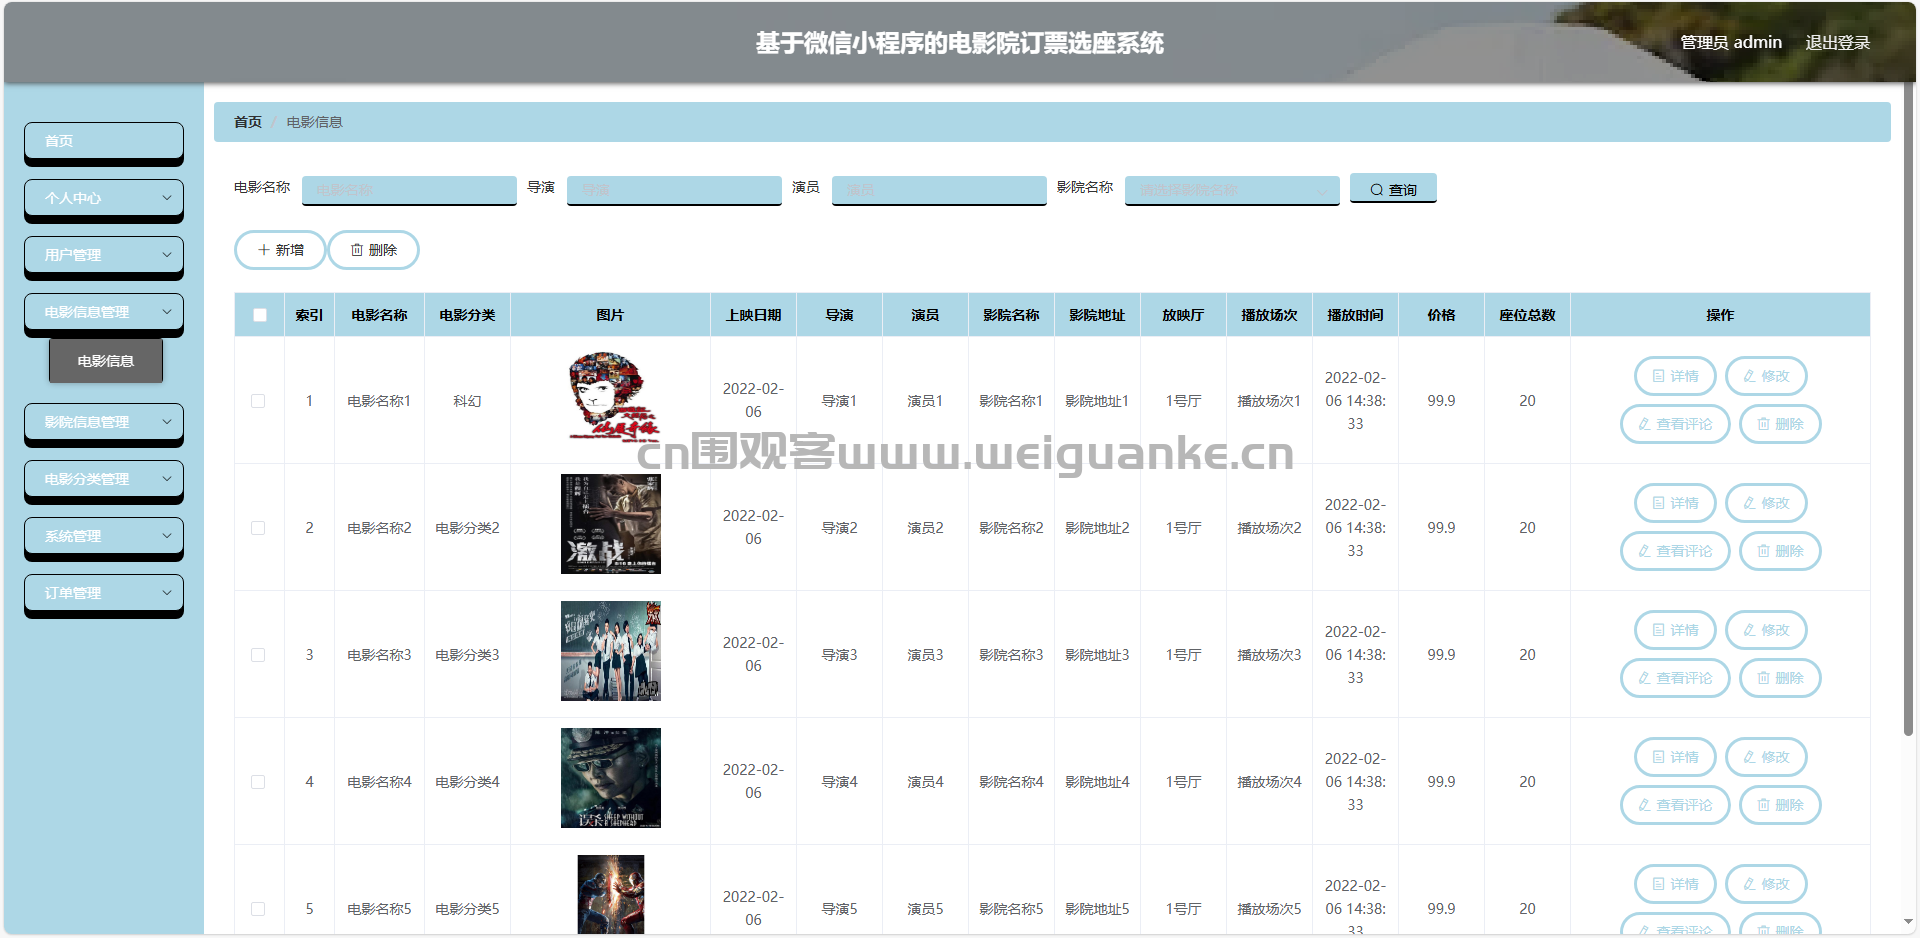Select the checkbox for row 3

point(258,655)
